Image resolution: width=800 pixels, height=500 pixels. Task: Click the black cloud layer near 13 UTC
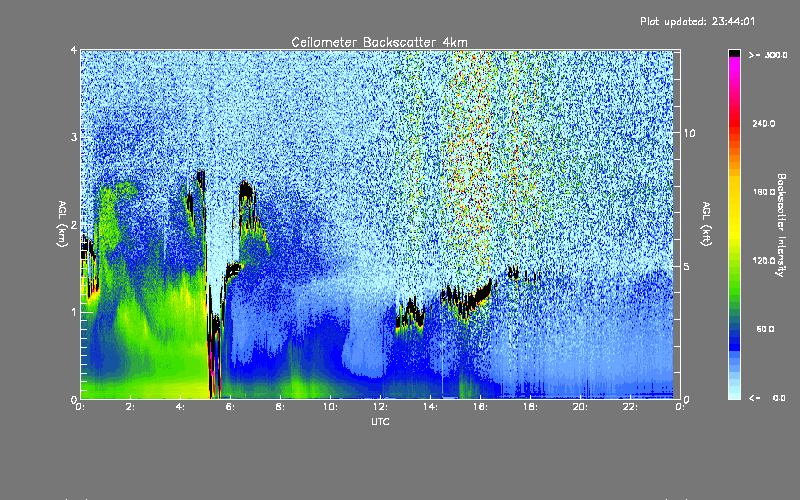pos(410,316)
